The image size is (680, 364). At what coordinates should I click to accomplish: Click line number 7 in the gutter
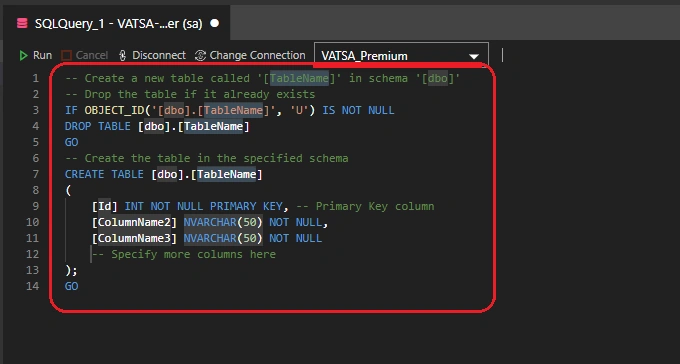pos(36,174)
